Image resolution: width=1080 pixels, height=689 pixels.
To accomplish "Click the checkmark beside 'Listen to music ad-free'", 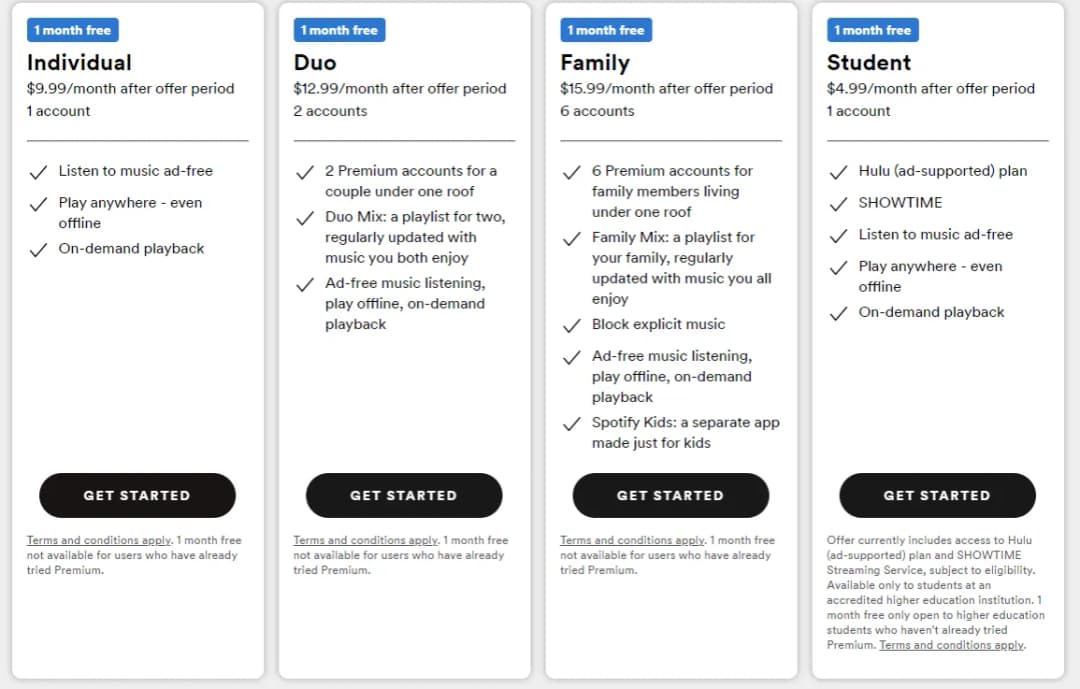I will [x=38, y=171].
